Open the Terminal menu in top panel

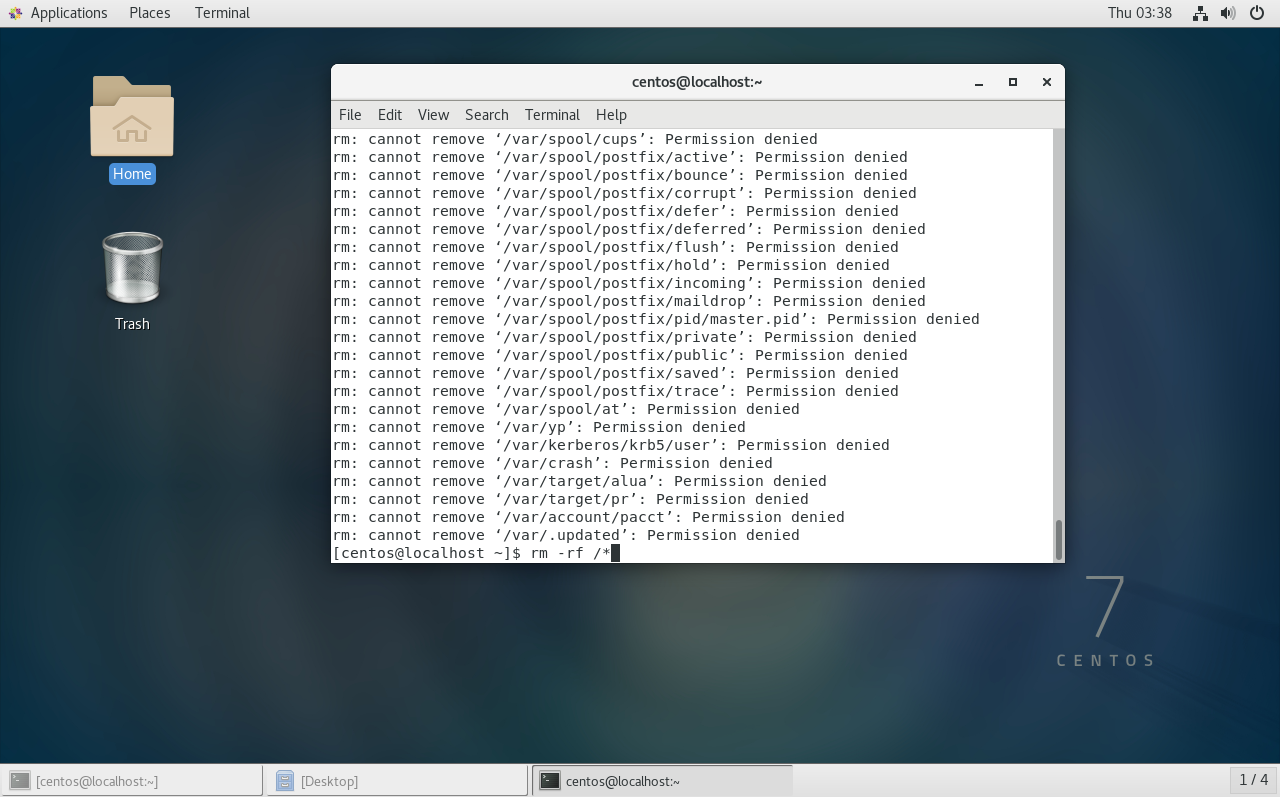click(222, 13)
